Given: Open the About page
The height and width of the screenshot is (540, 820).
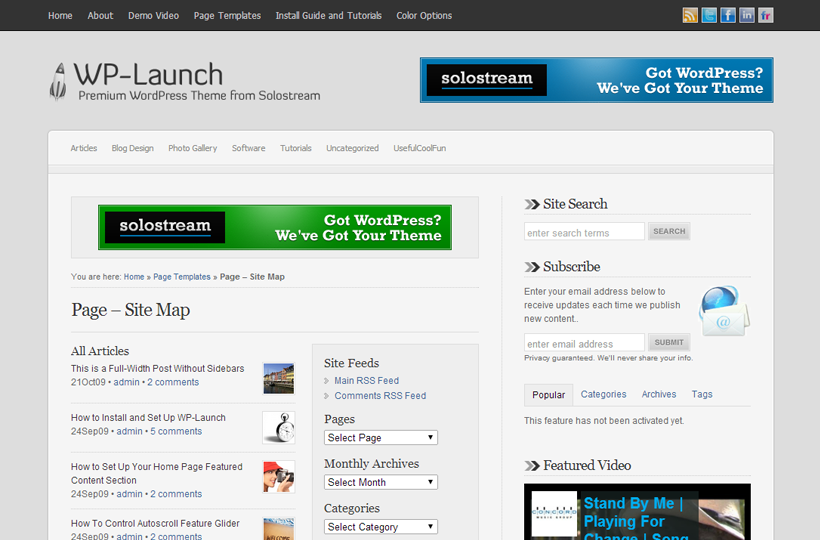Looking at the screenshot, I should pyautogui.click(x=100, y=16).
